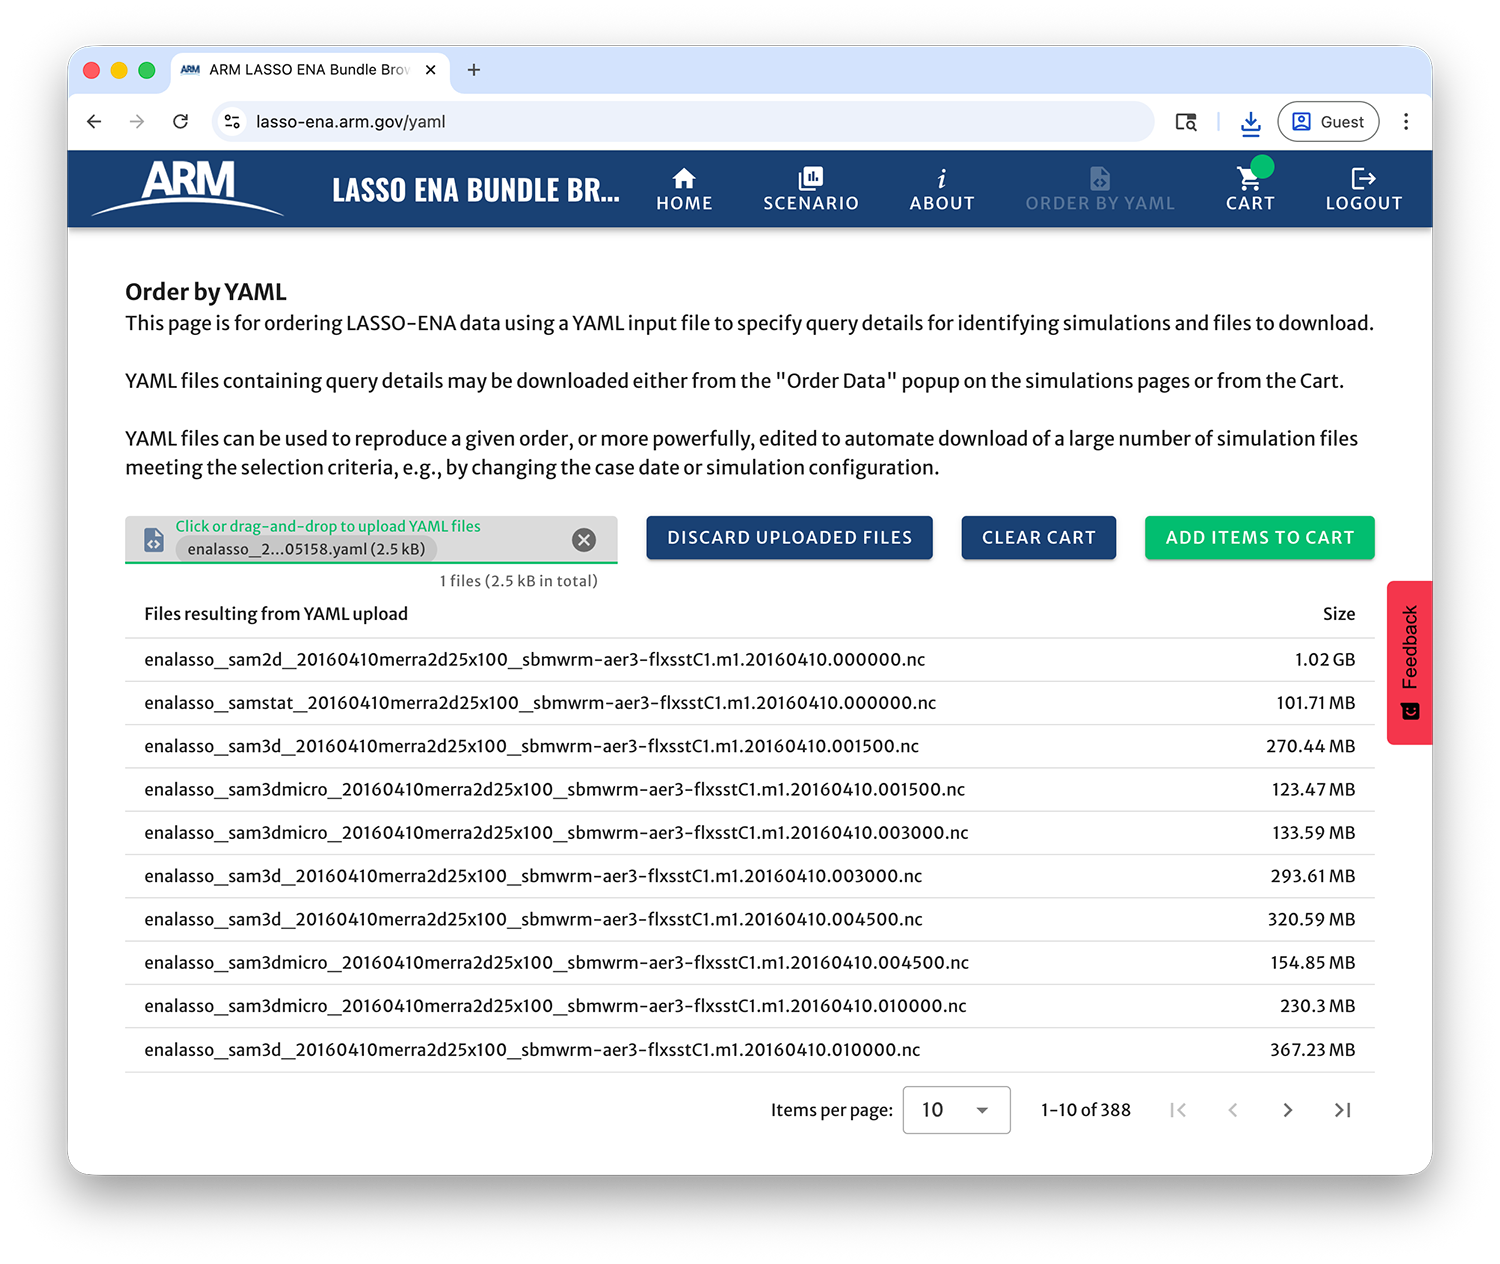Click the ARM logo in the navigation bar

pyautogui.click(x=186, y=188)
